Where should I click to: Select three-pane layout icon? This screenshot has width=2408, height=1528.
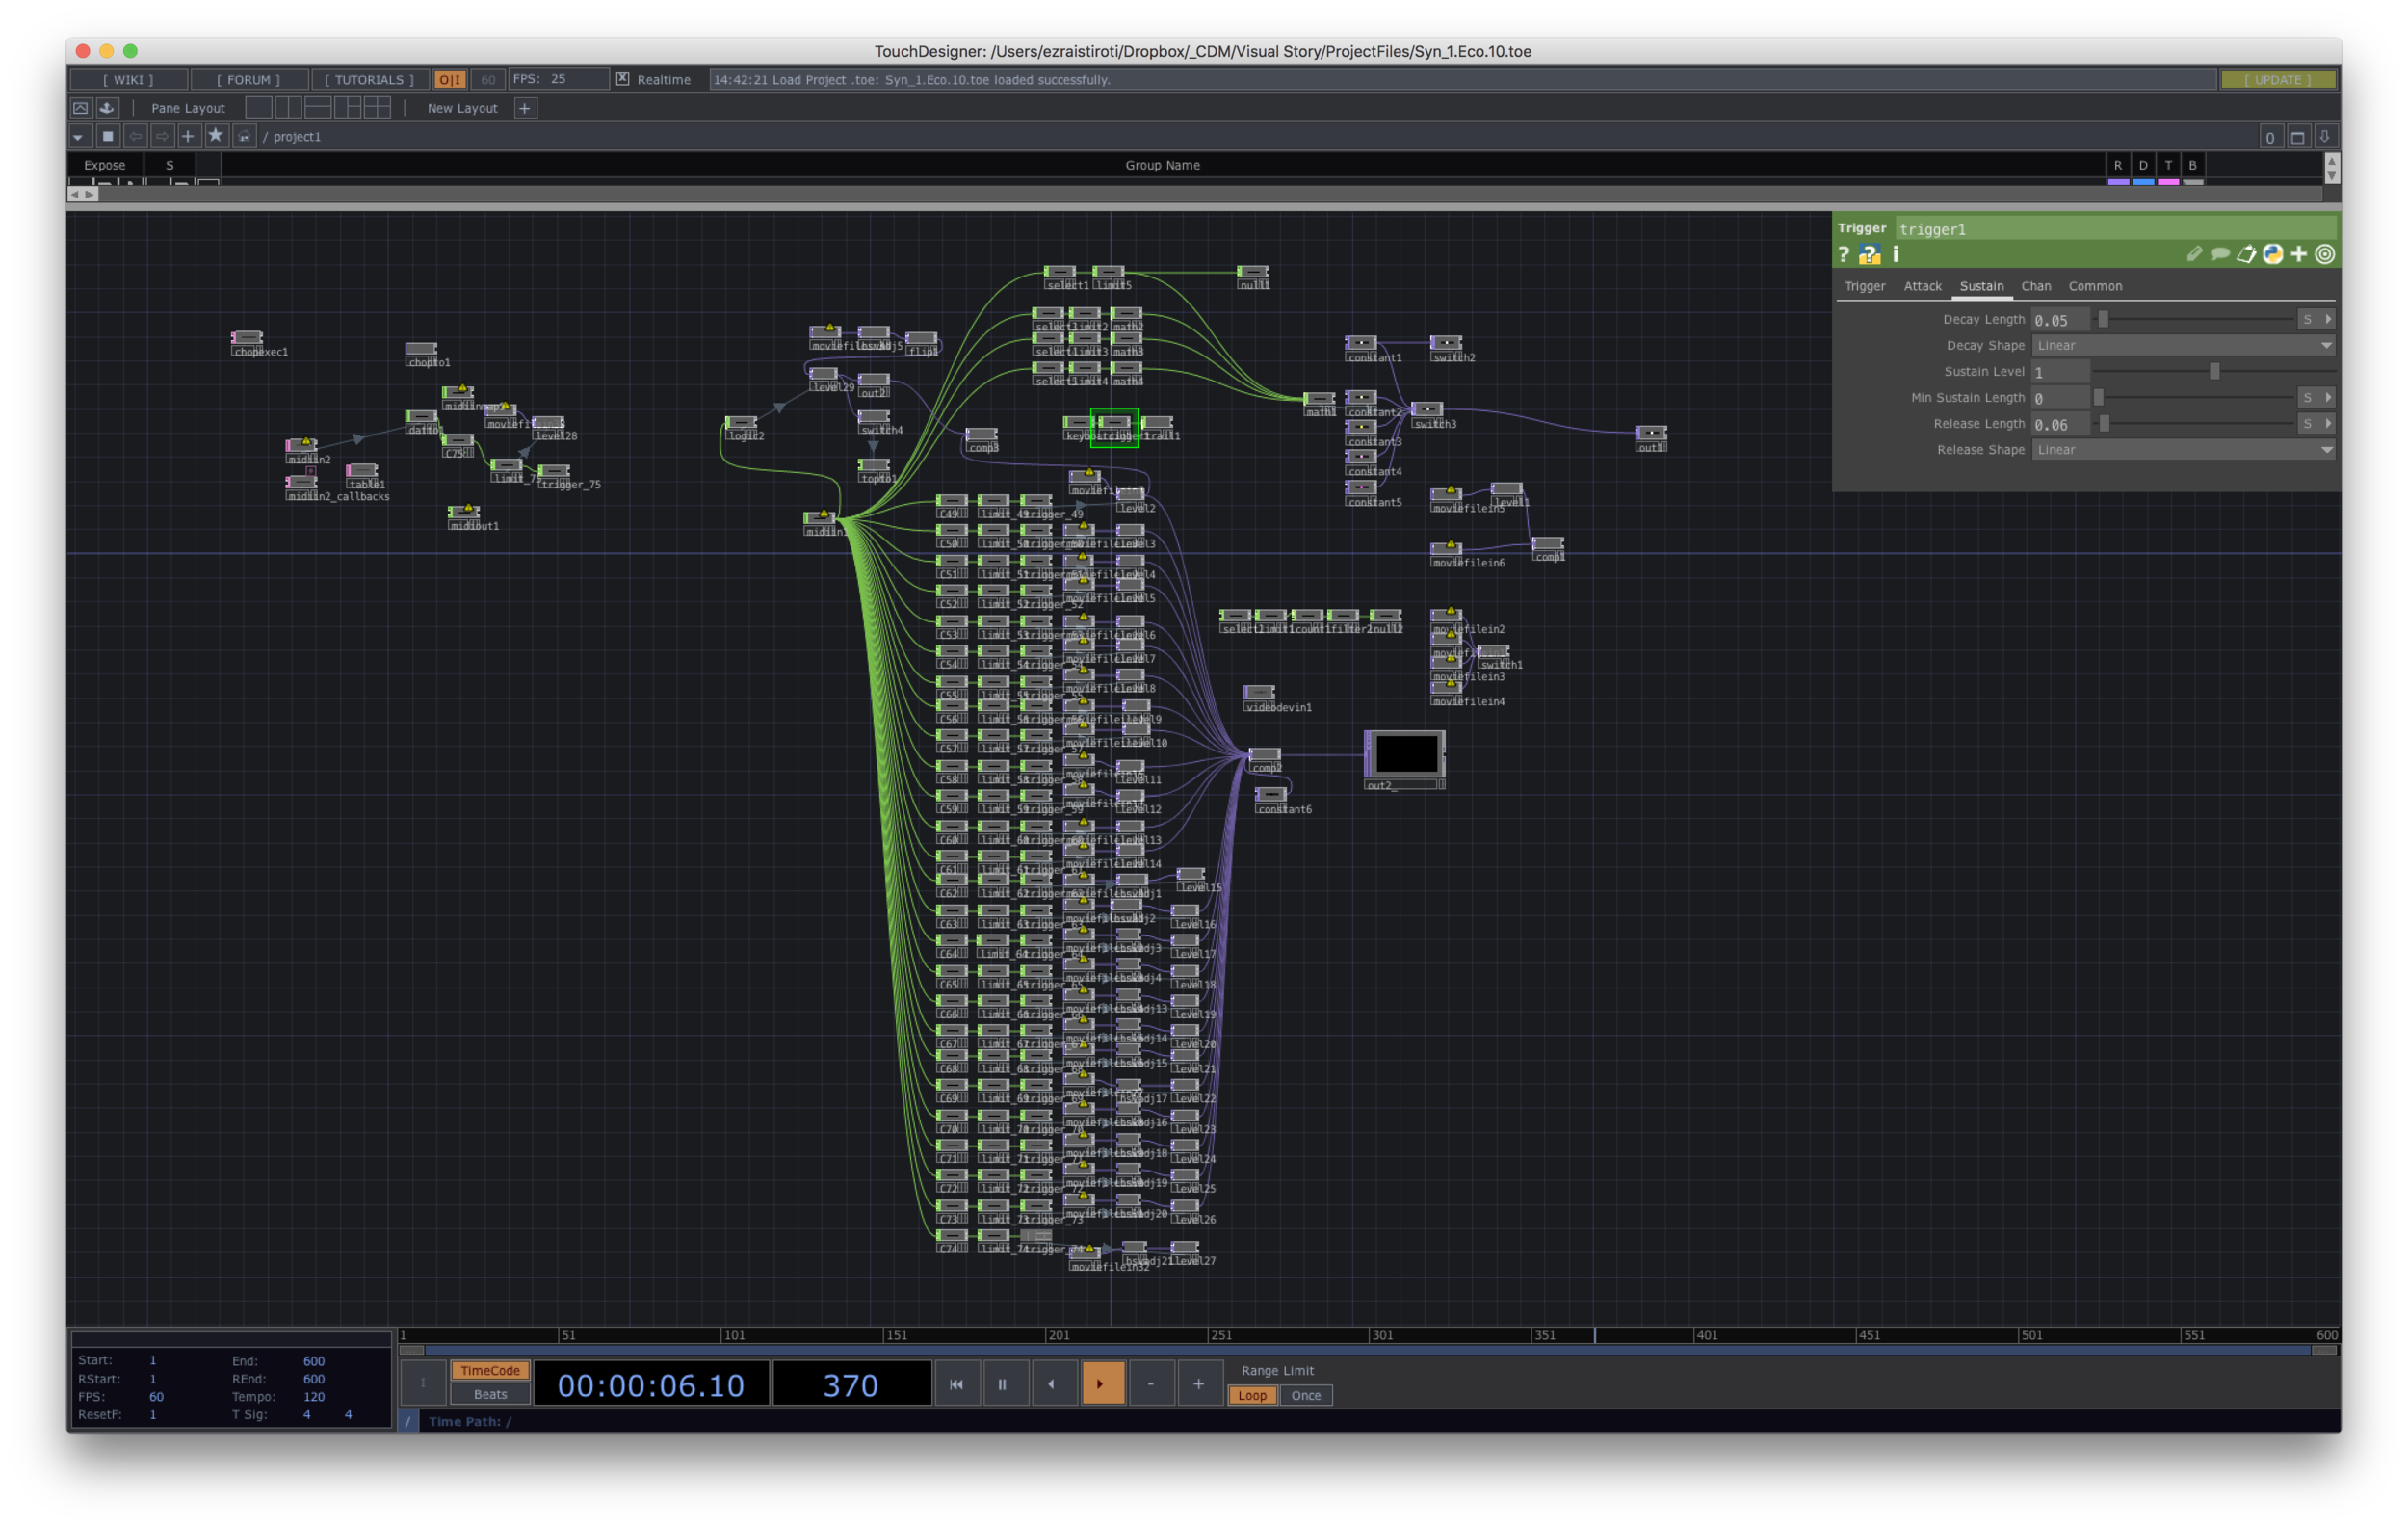[x=348, y=108]
